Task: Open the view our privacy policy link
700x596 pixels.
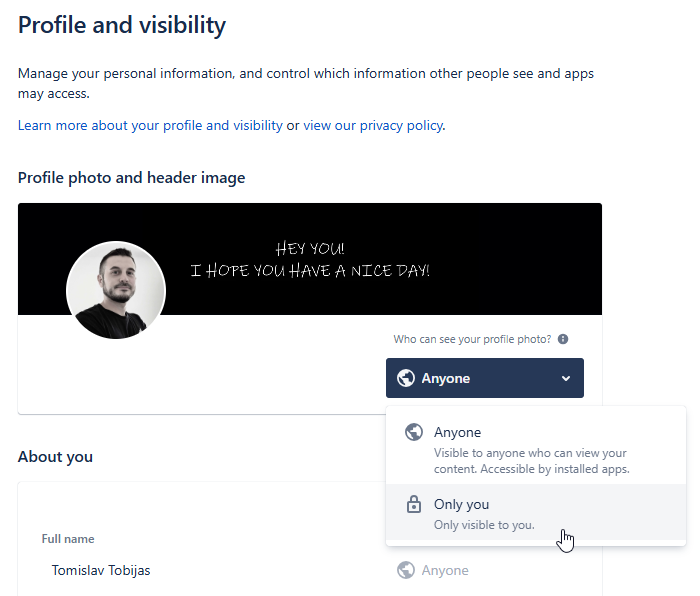Action: [373, 126]
